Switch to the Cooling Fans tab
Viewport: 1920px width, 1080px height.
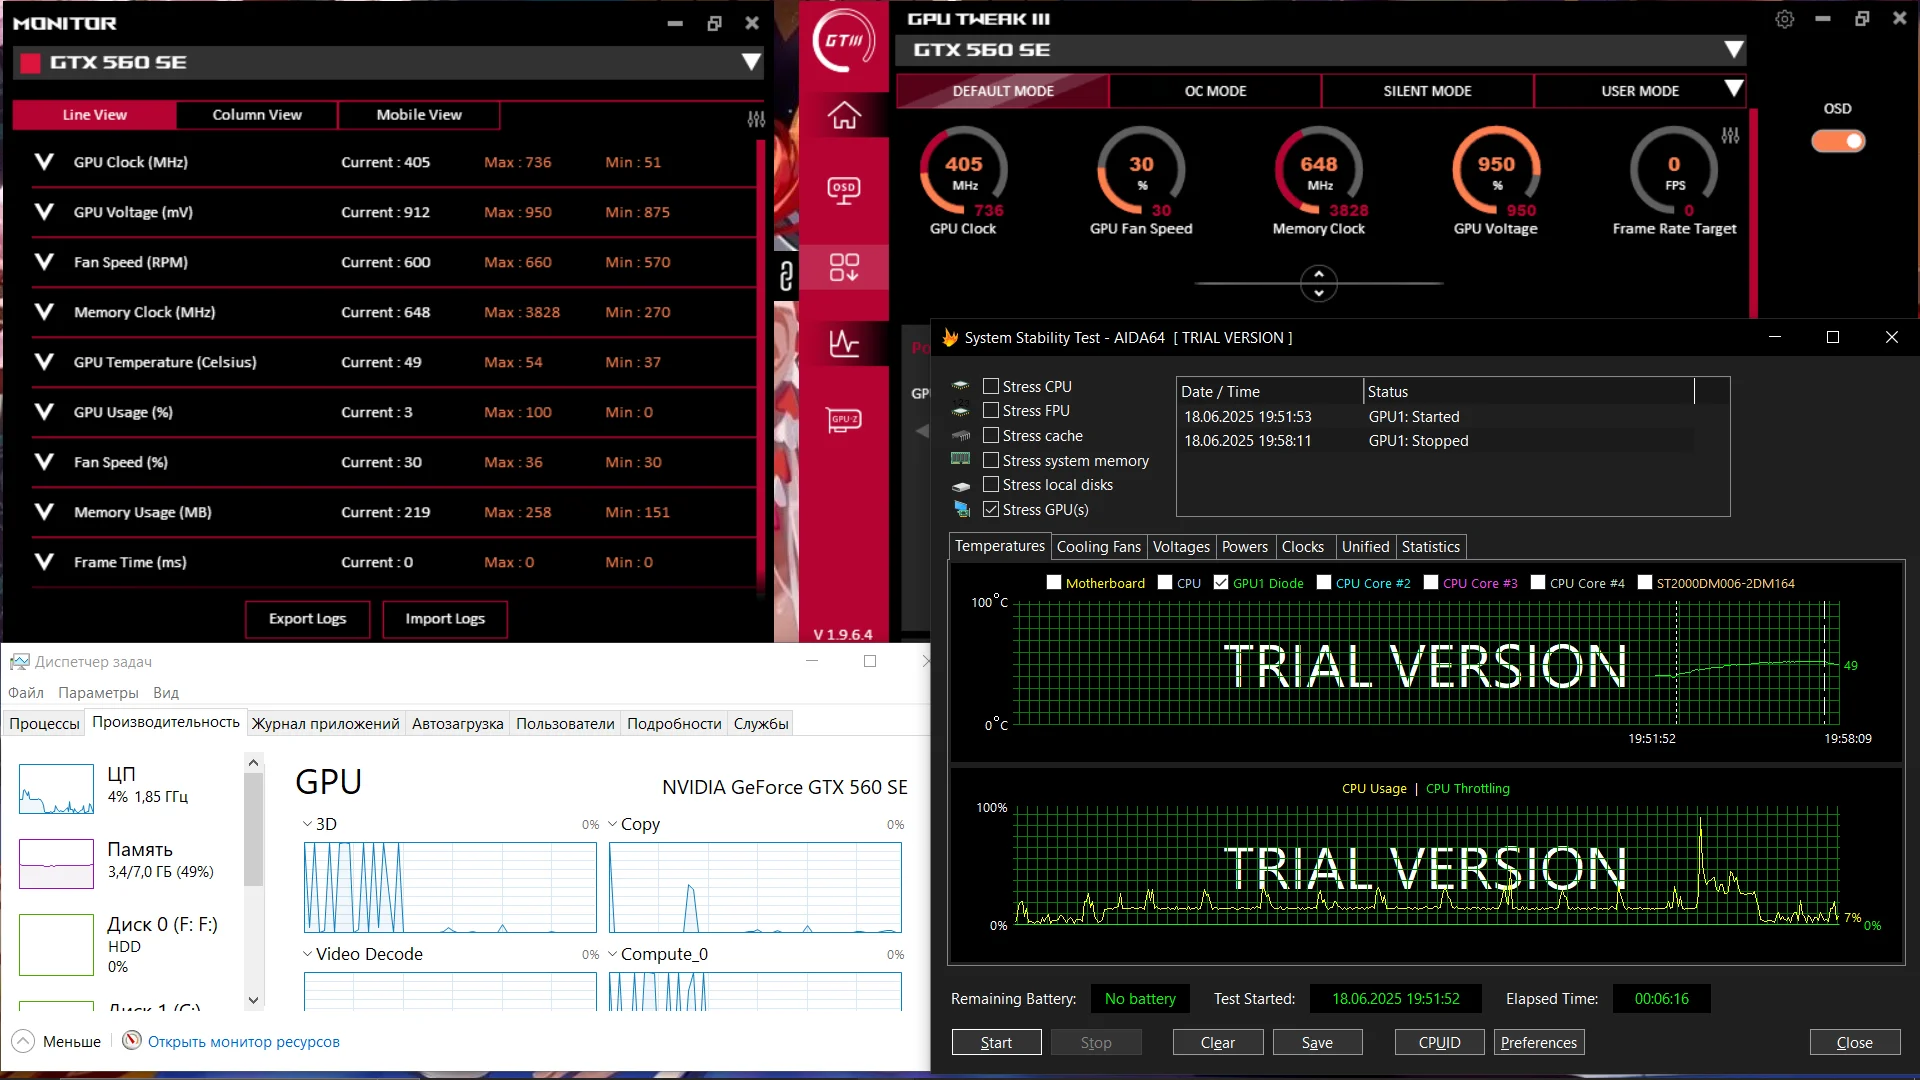(x=1098, y=546)
